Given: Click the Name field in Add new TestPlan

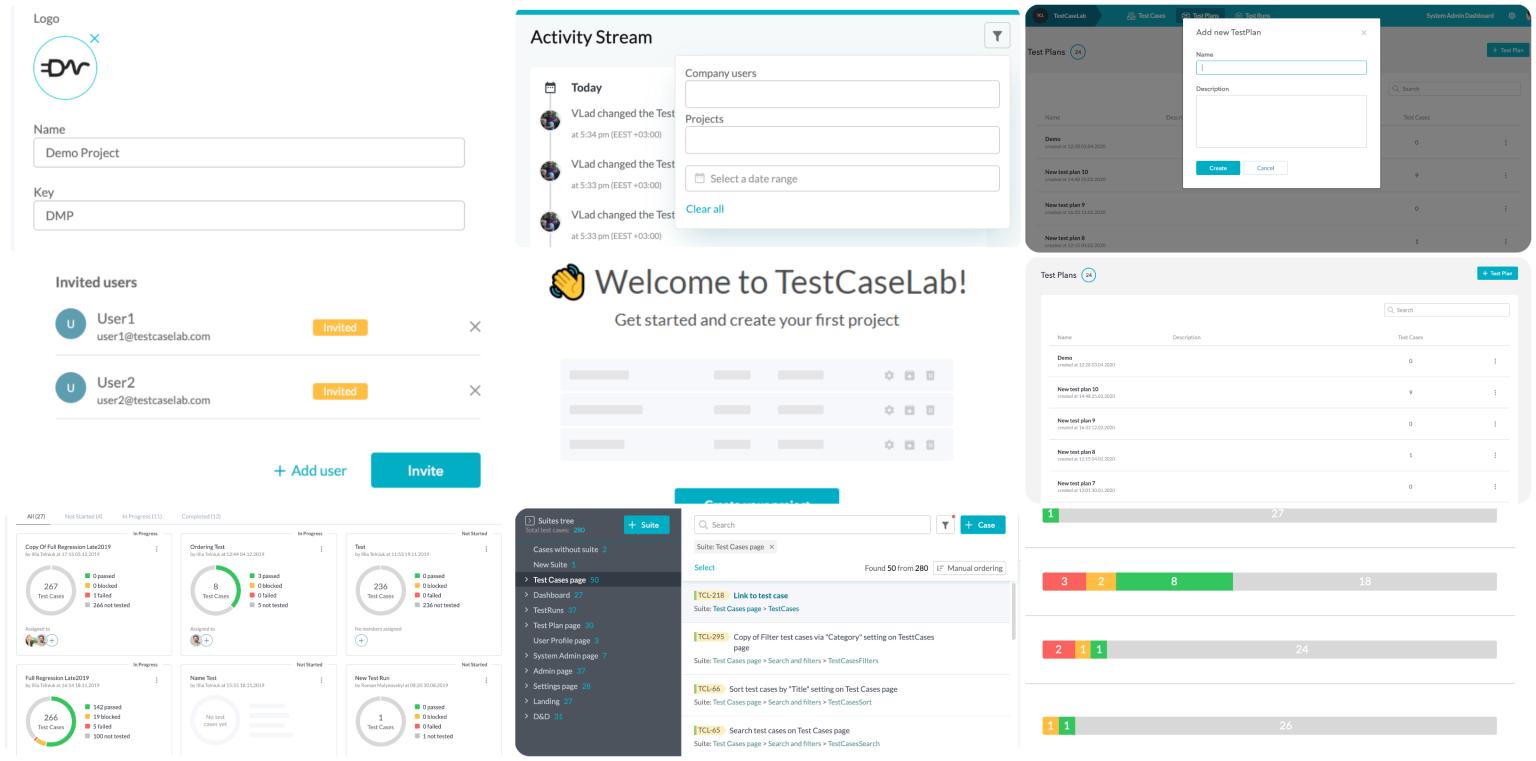Looking at the screenshot, I should pos(1283,67).
